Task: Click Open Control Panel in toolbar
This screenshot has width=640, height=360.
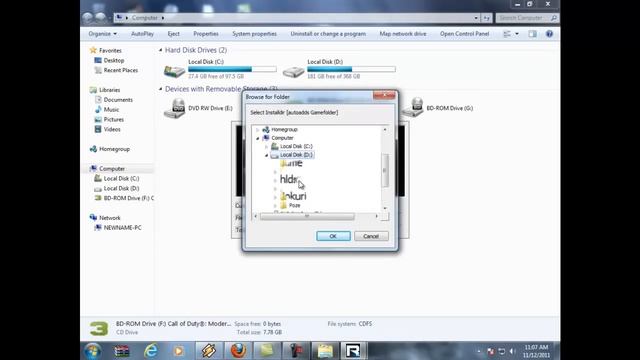Action: 464,34
